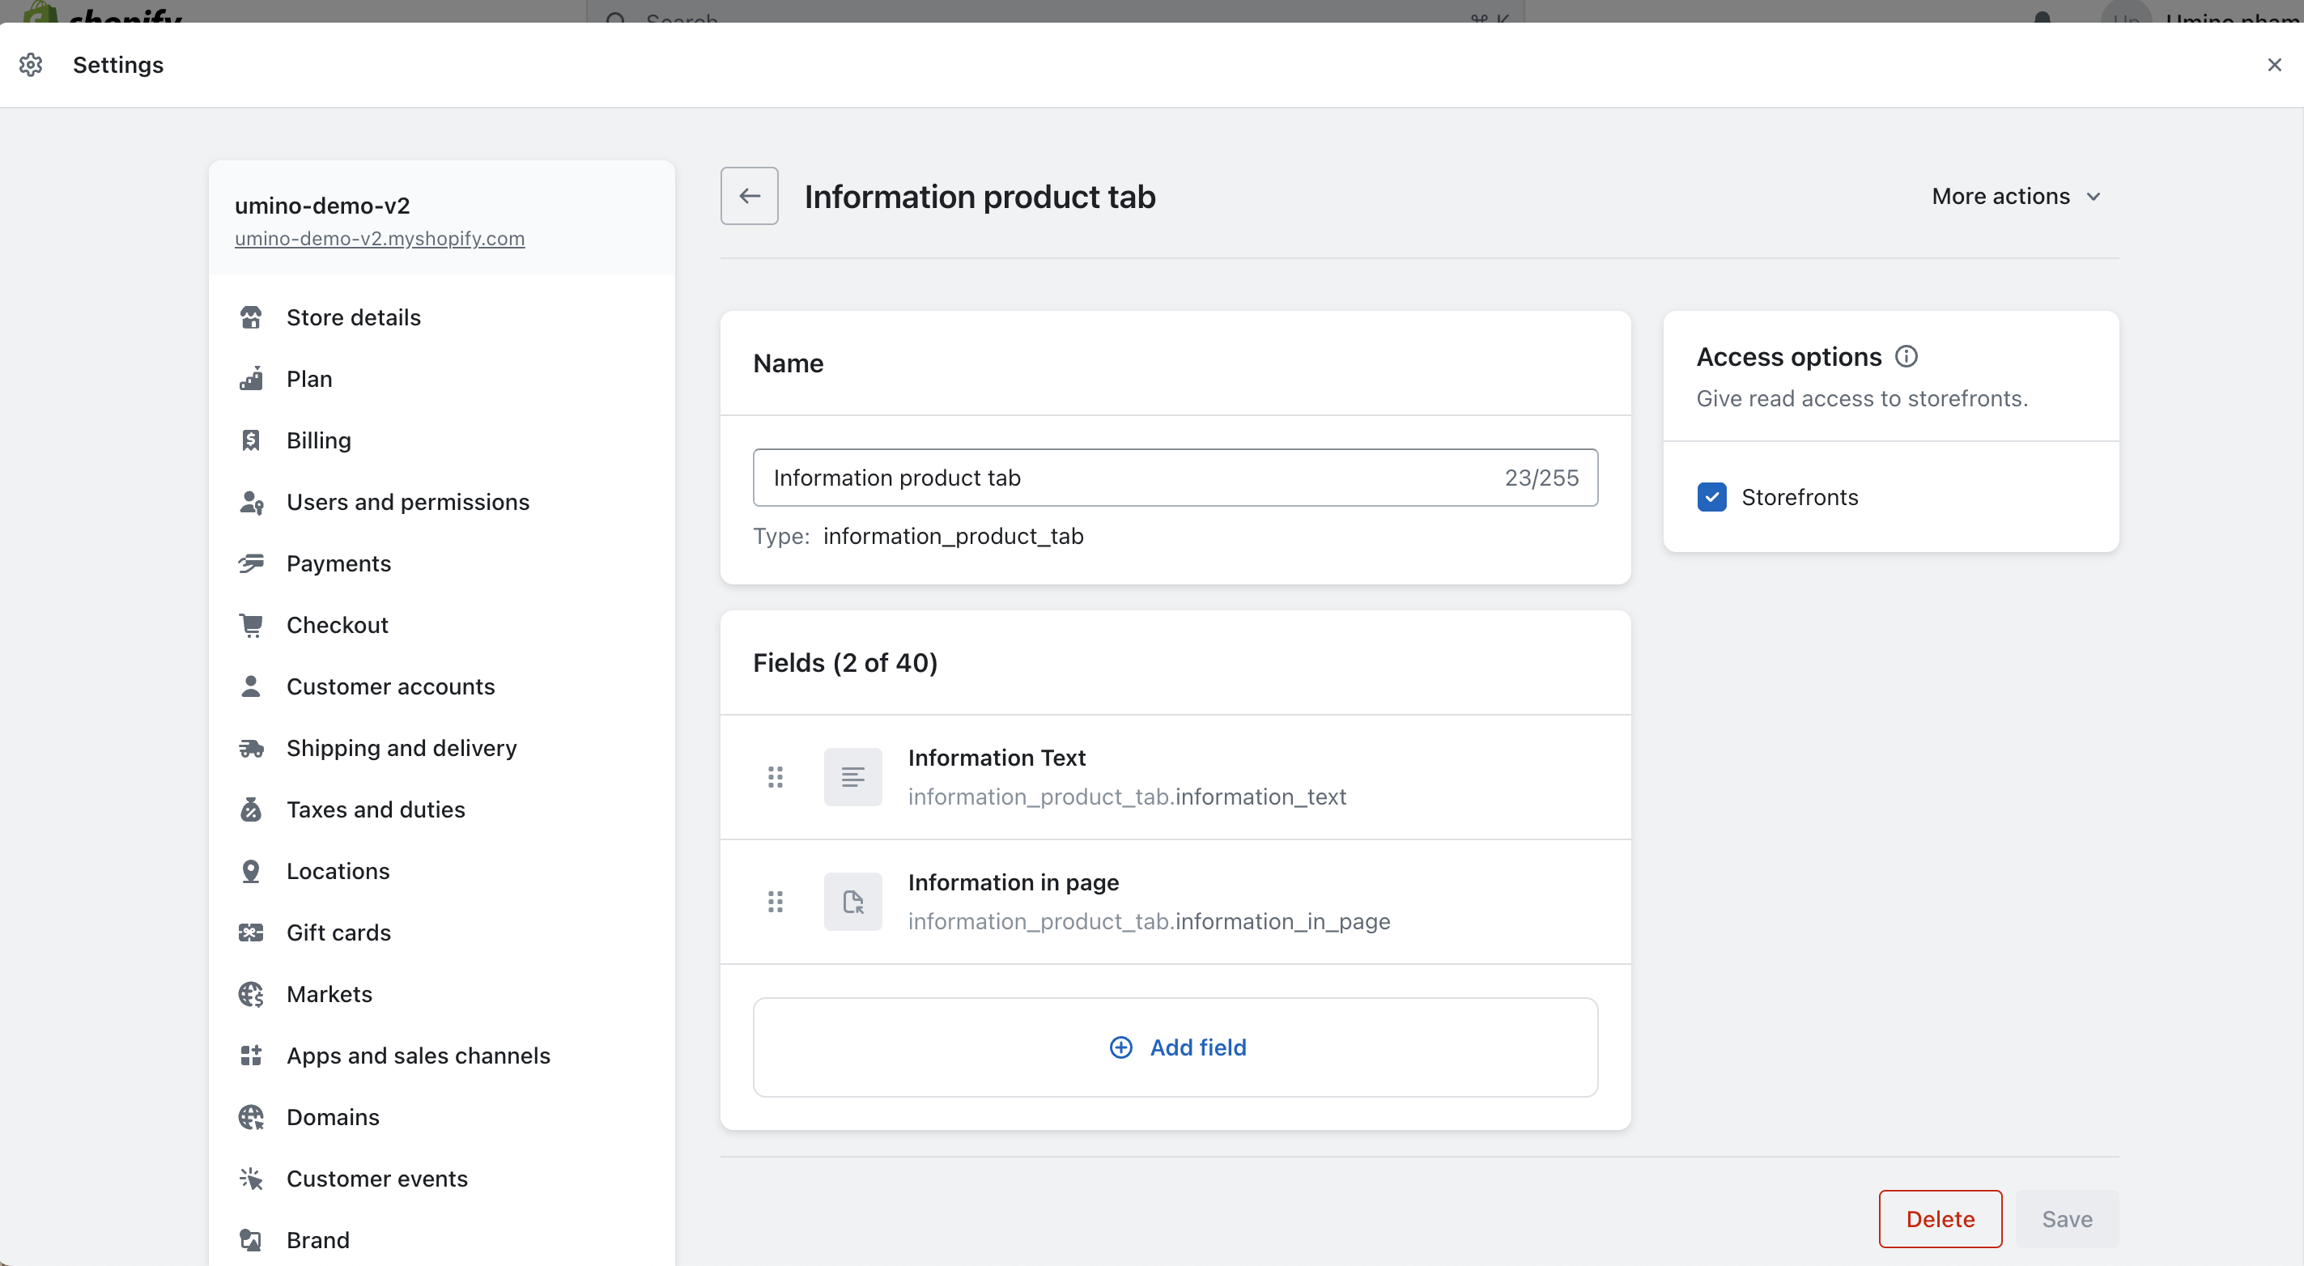Click the Access options info icon

pyautogui.click(x=1906, y=357)
